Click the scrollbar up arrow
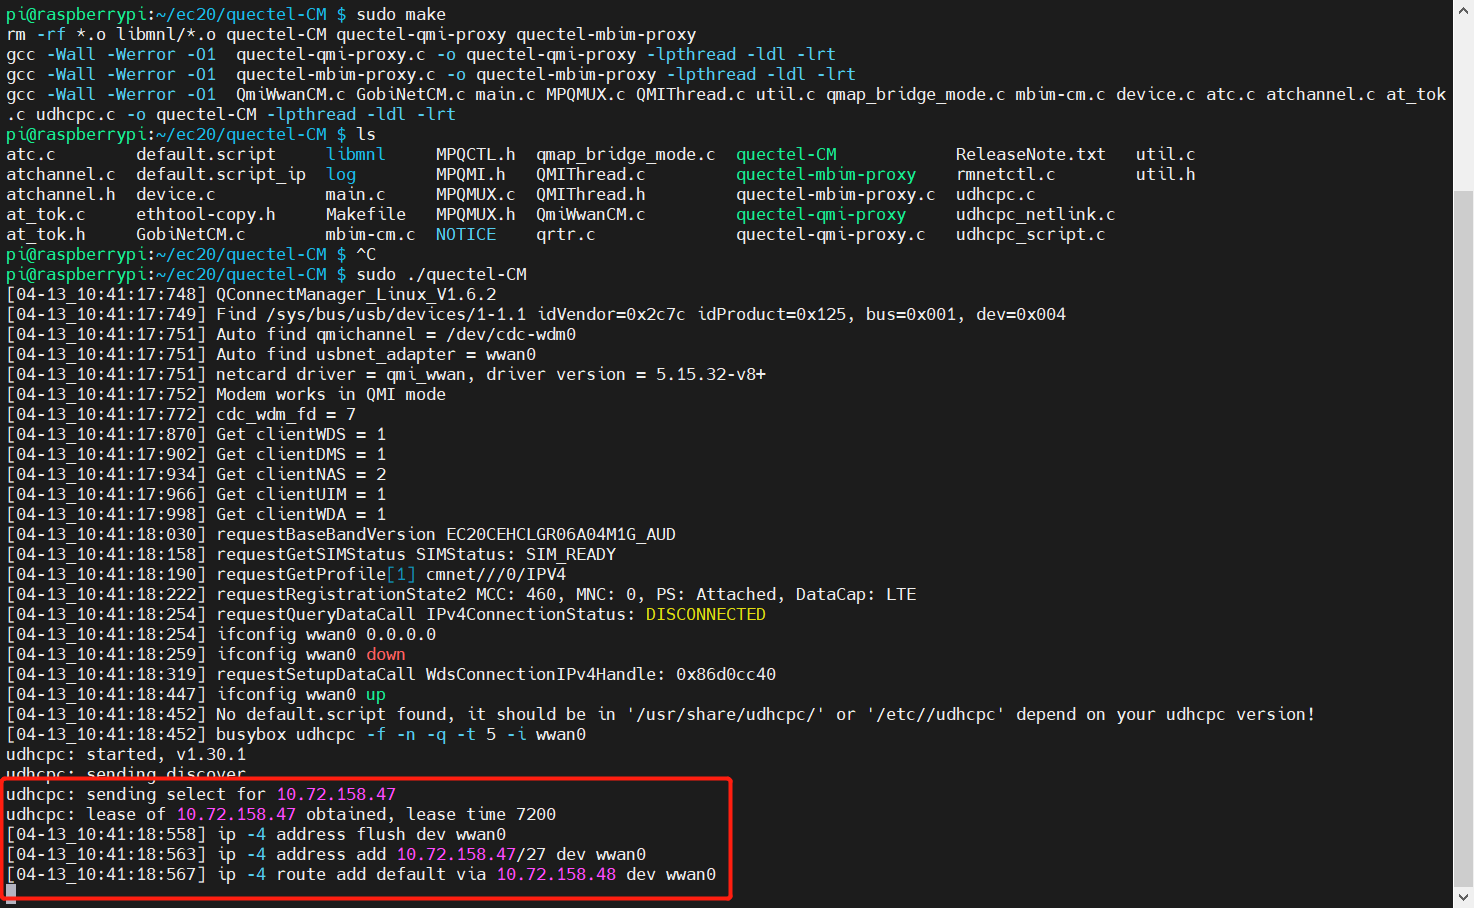The image size is (1474, 908). (1464, 9)
